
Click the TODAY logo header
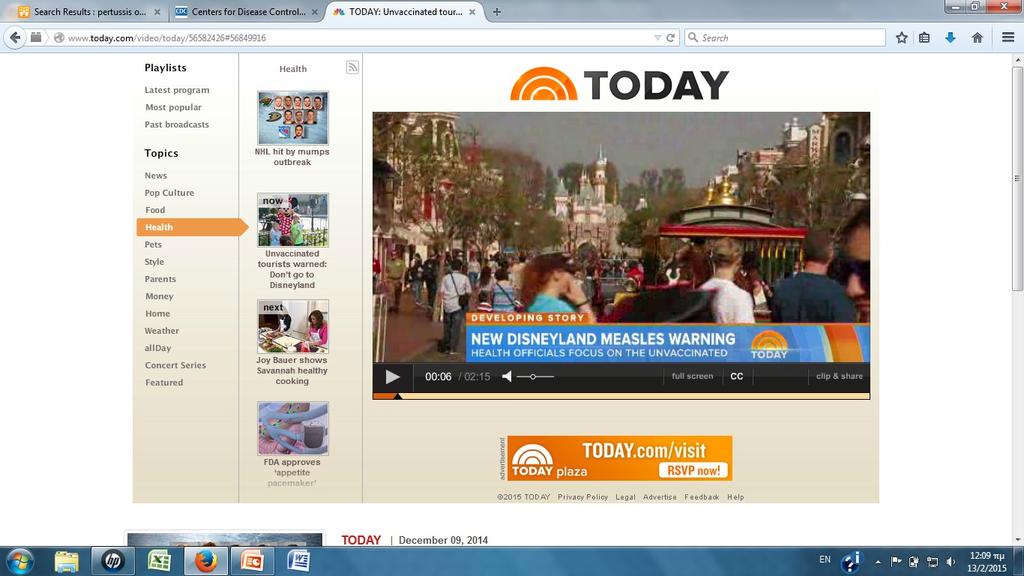[x=619, y=84]
